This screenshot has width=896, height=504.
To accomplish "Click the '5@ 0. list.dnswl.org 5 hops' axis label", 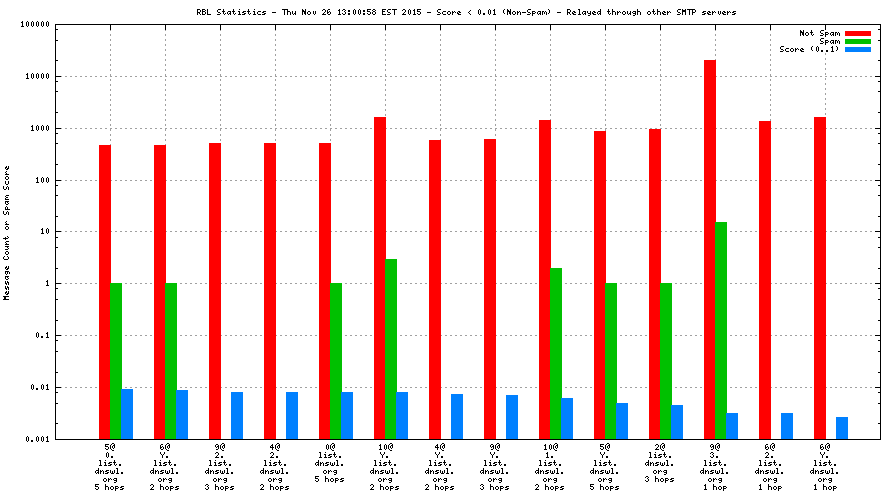I will click(110, 466).
